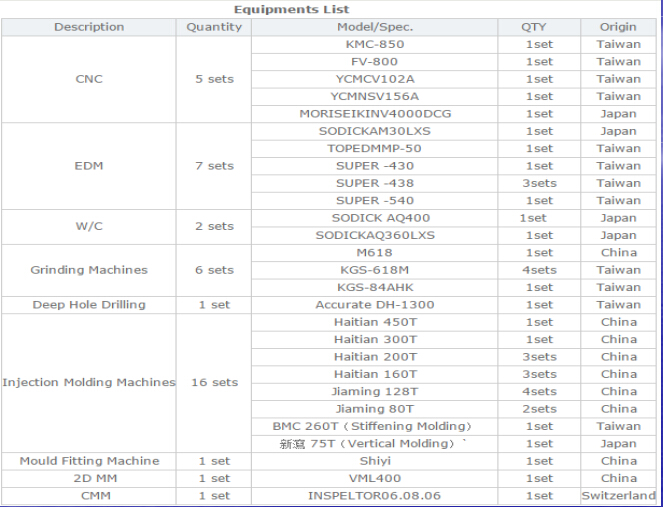Click 3sets in the SUPER -438 row
663x507 pixels.
539,183
